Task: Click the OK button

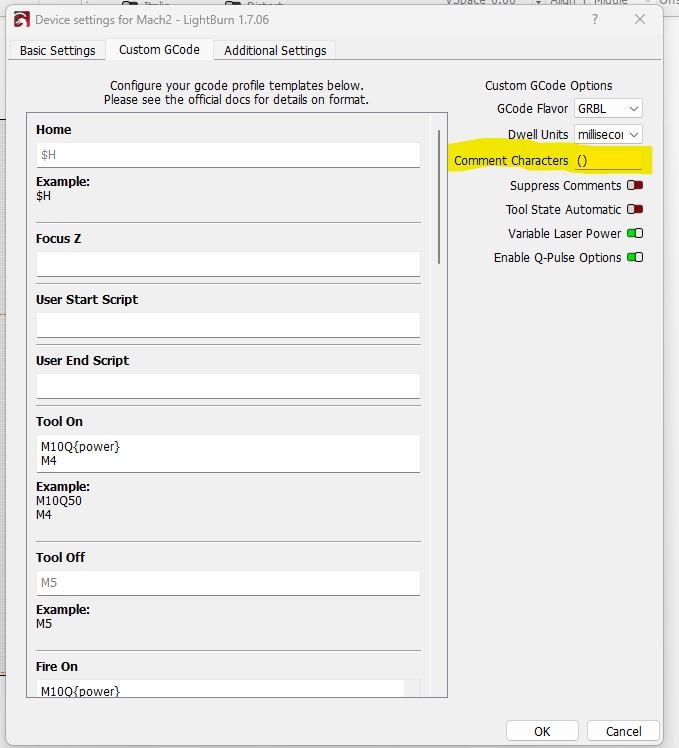Action: coord(542,731)
